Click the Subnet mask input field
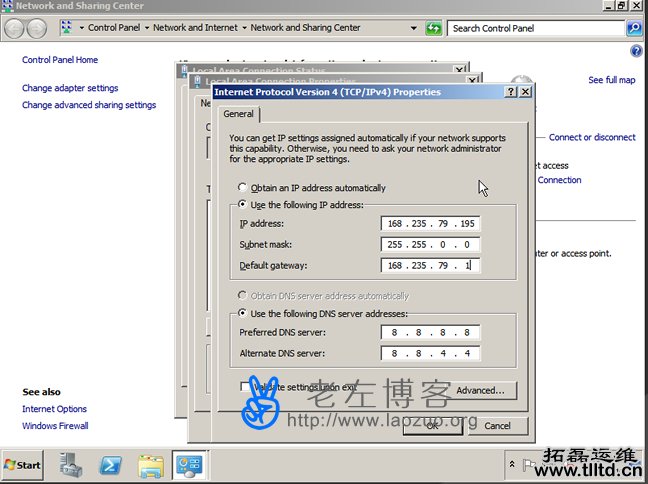The height and width of the screenshot is (484, 648). click(430, 244)
